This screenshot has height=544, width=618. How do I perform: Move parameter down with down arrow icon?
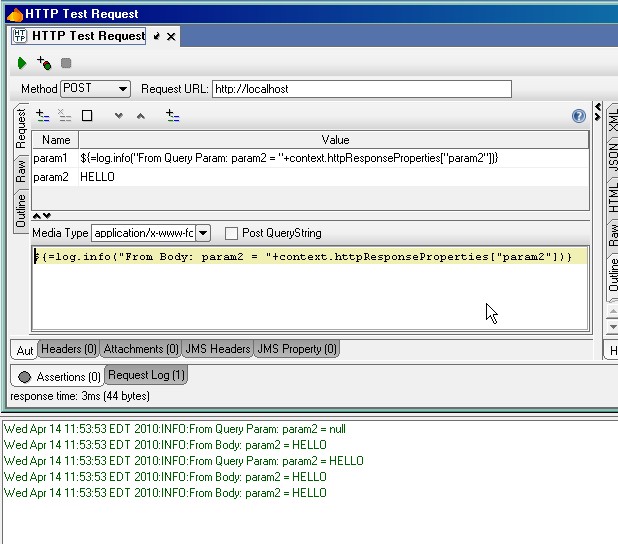(x=119, y=116)
